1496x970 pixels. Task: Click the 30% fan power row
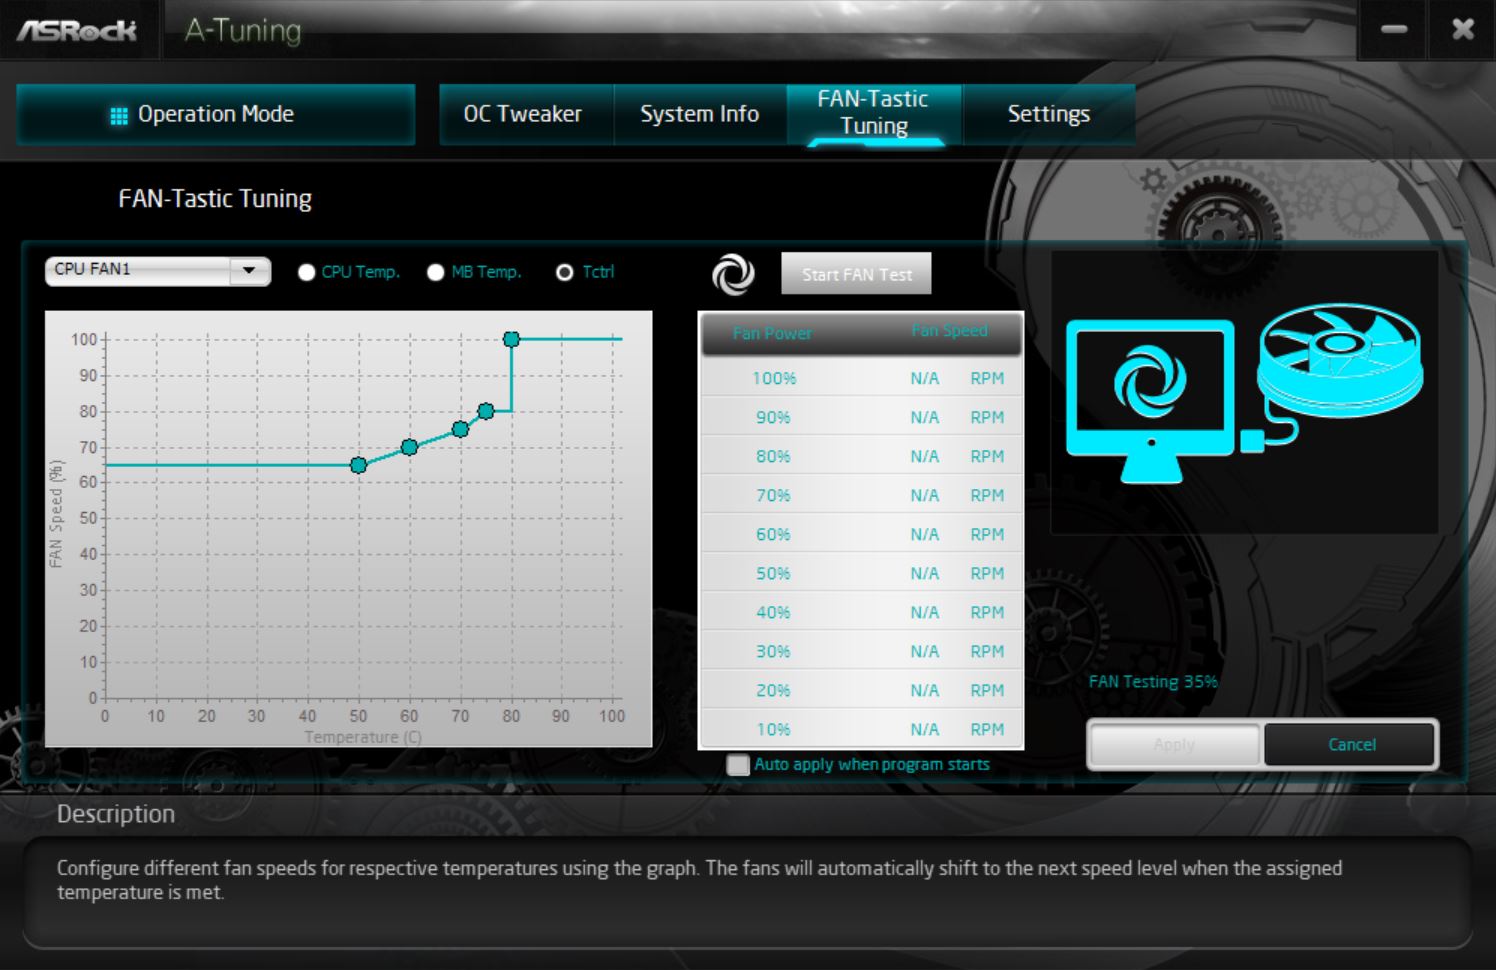[x=861, y=651]
